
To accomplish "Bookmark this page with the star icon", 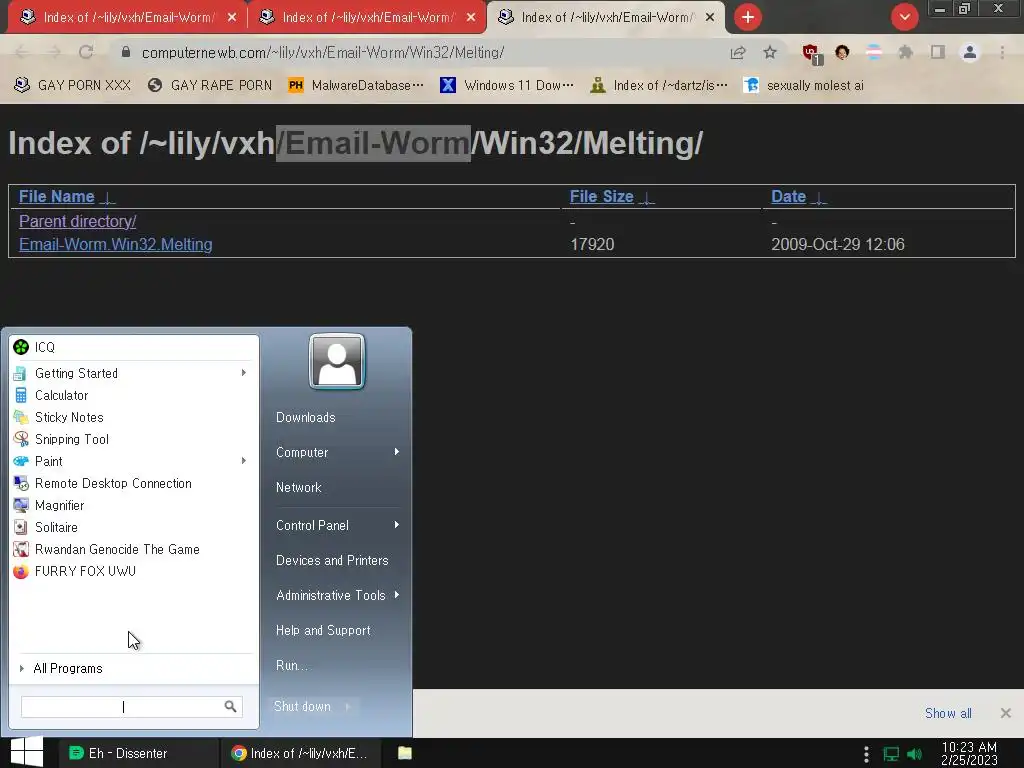I will click(x=770, y=52).
